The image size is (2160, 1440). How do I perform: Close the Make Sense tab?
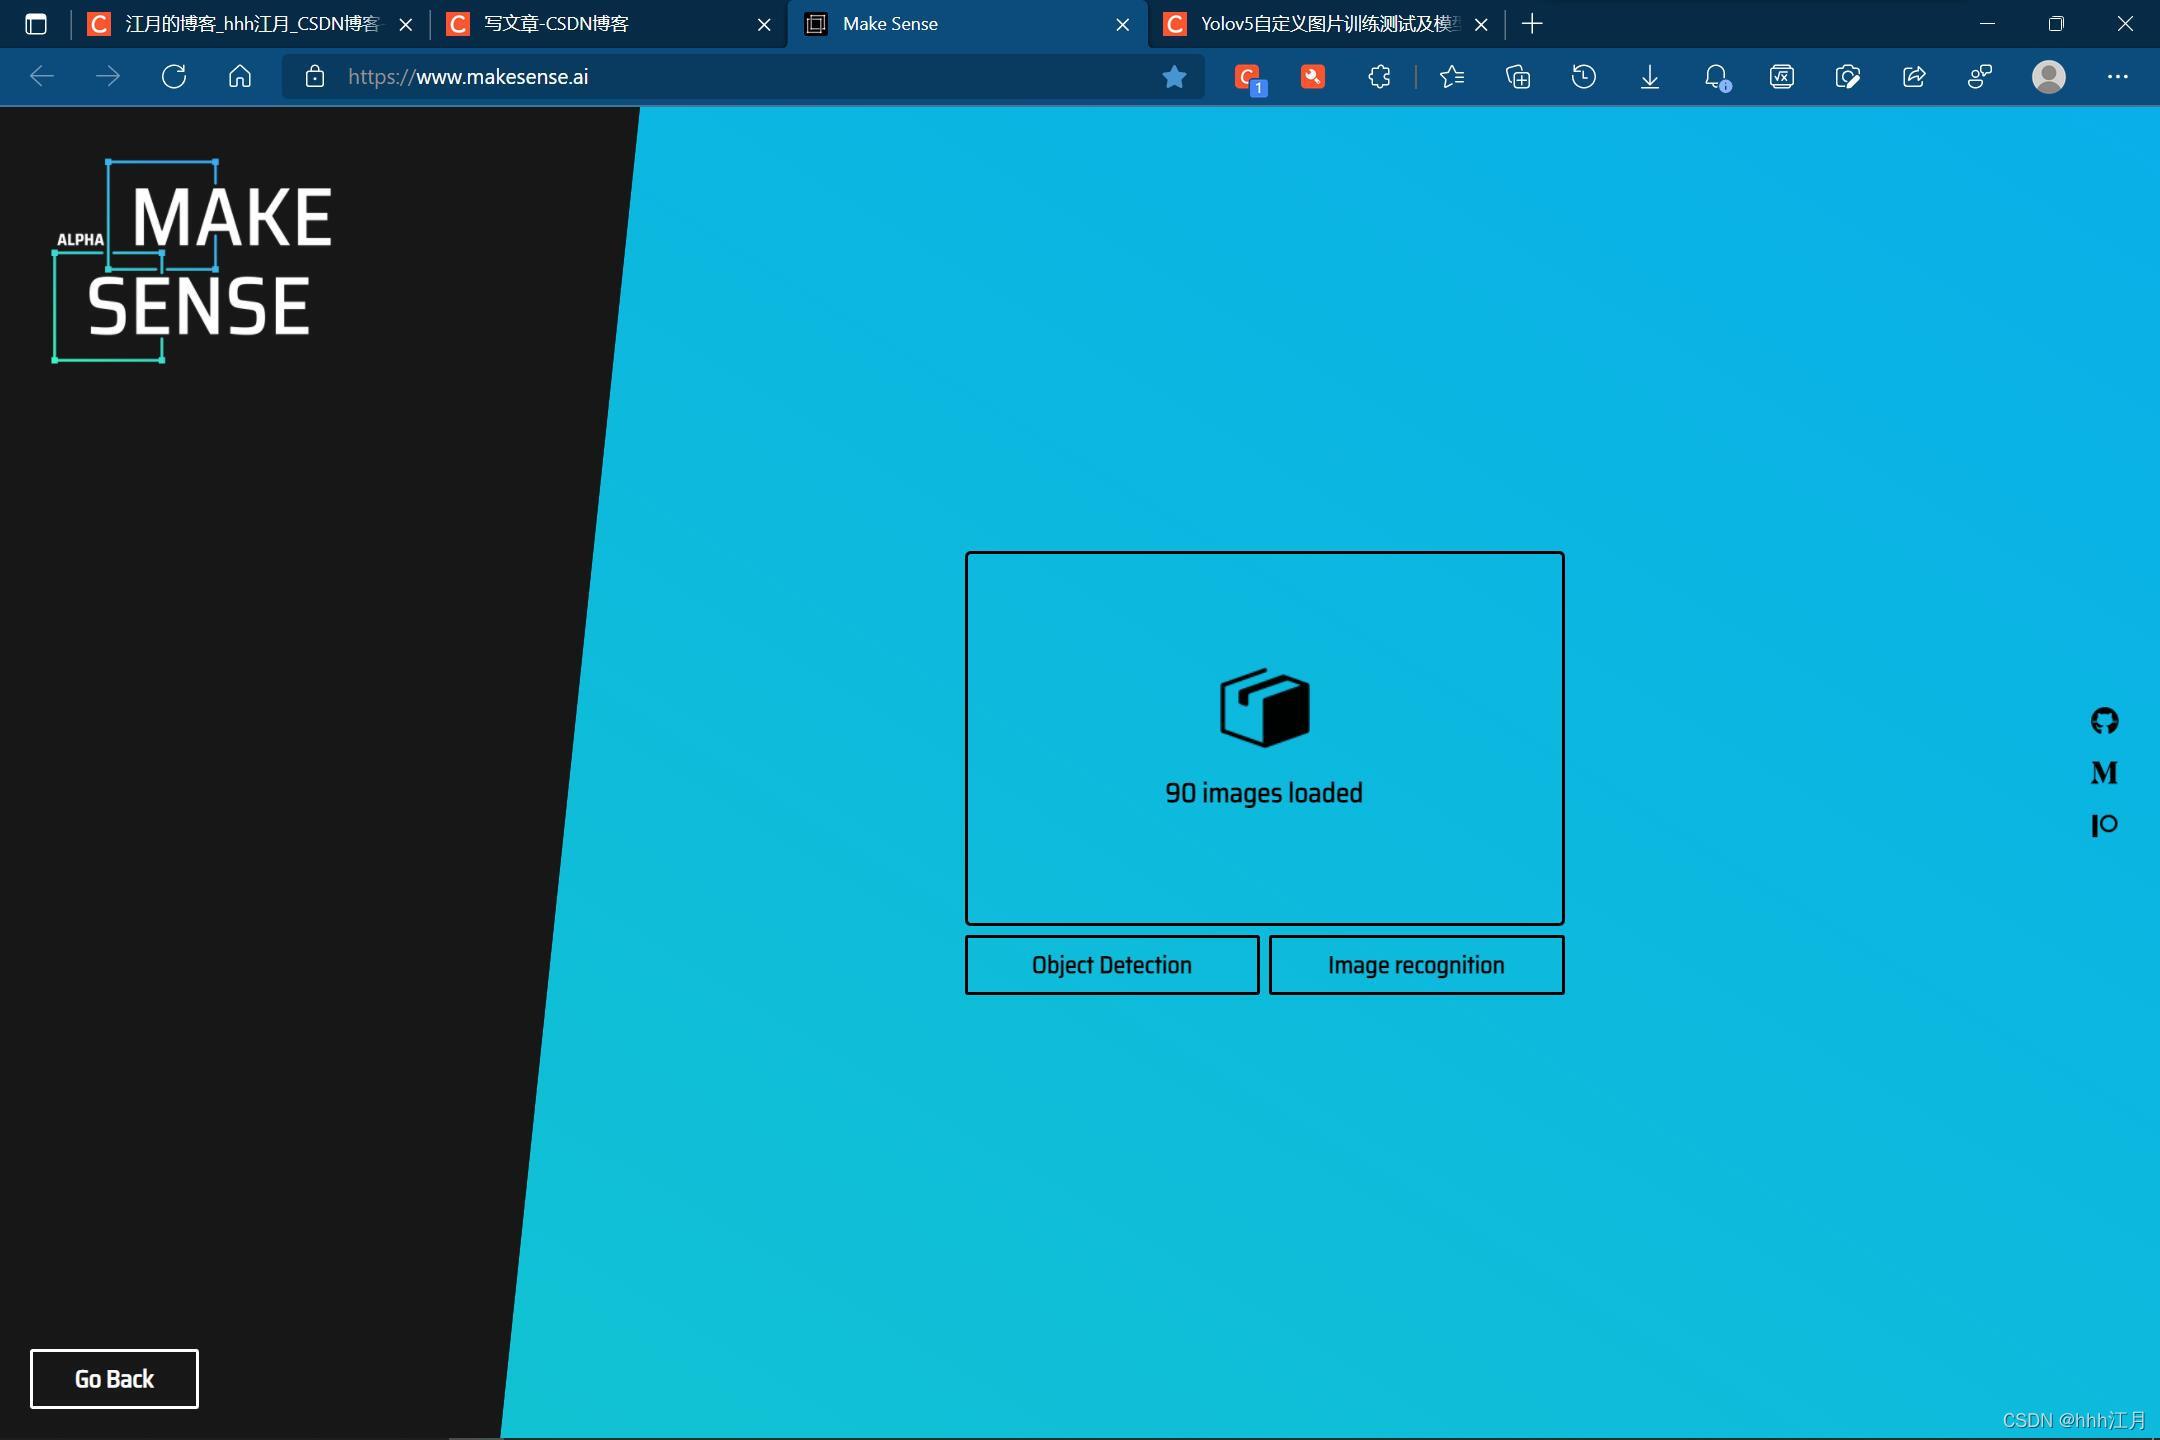click(x=1123, y=24)
